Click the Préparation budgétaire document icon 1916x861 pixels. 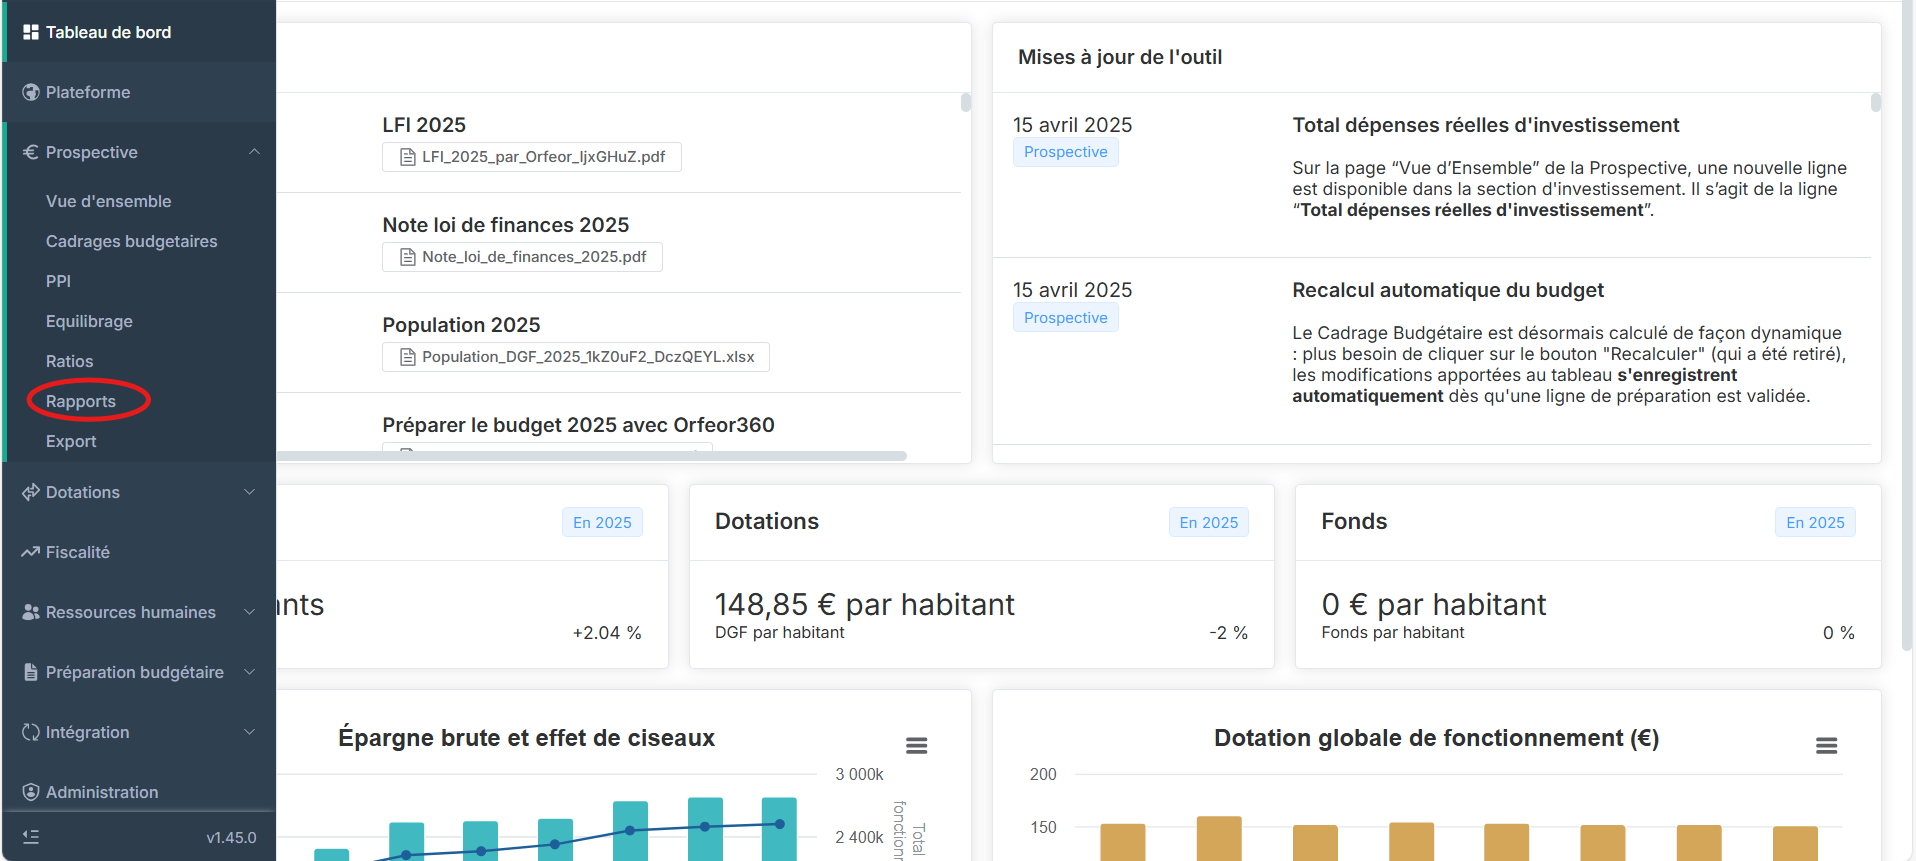click(31, 672)
